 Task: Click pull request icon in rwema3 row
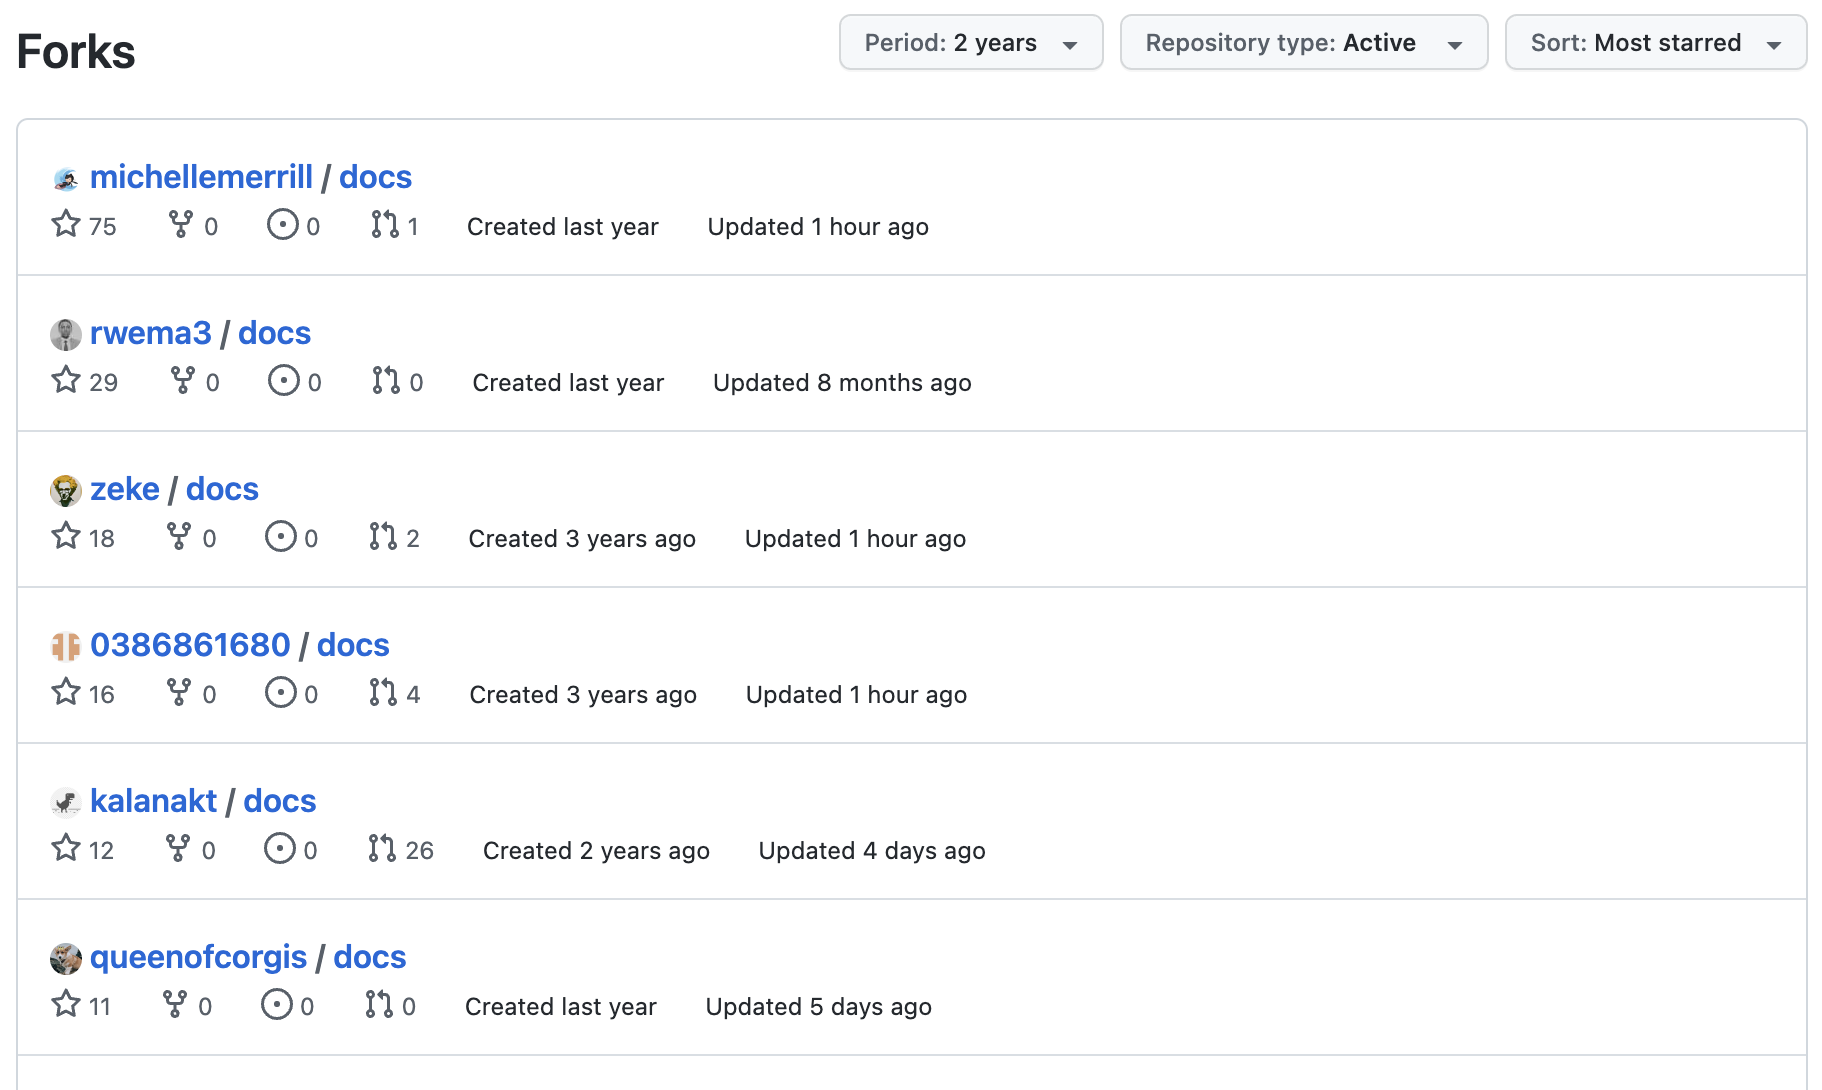pyautogui.click(x=386, y=380)
